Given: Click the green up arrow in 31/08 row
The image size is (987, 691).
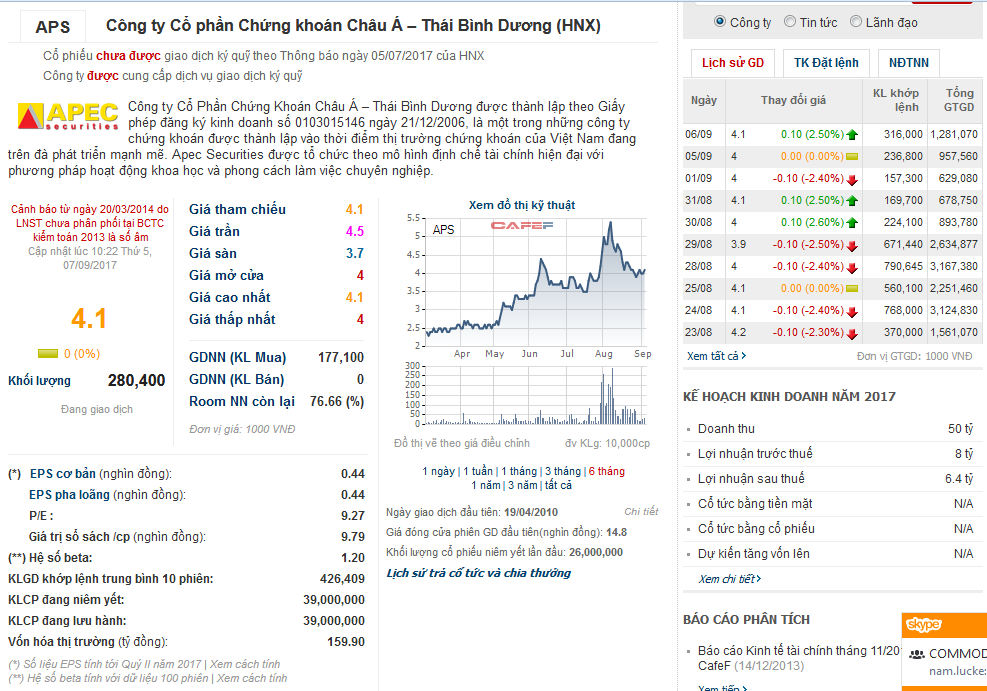Looking at the screenshot, I should (852, 201).
